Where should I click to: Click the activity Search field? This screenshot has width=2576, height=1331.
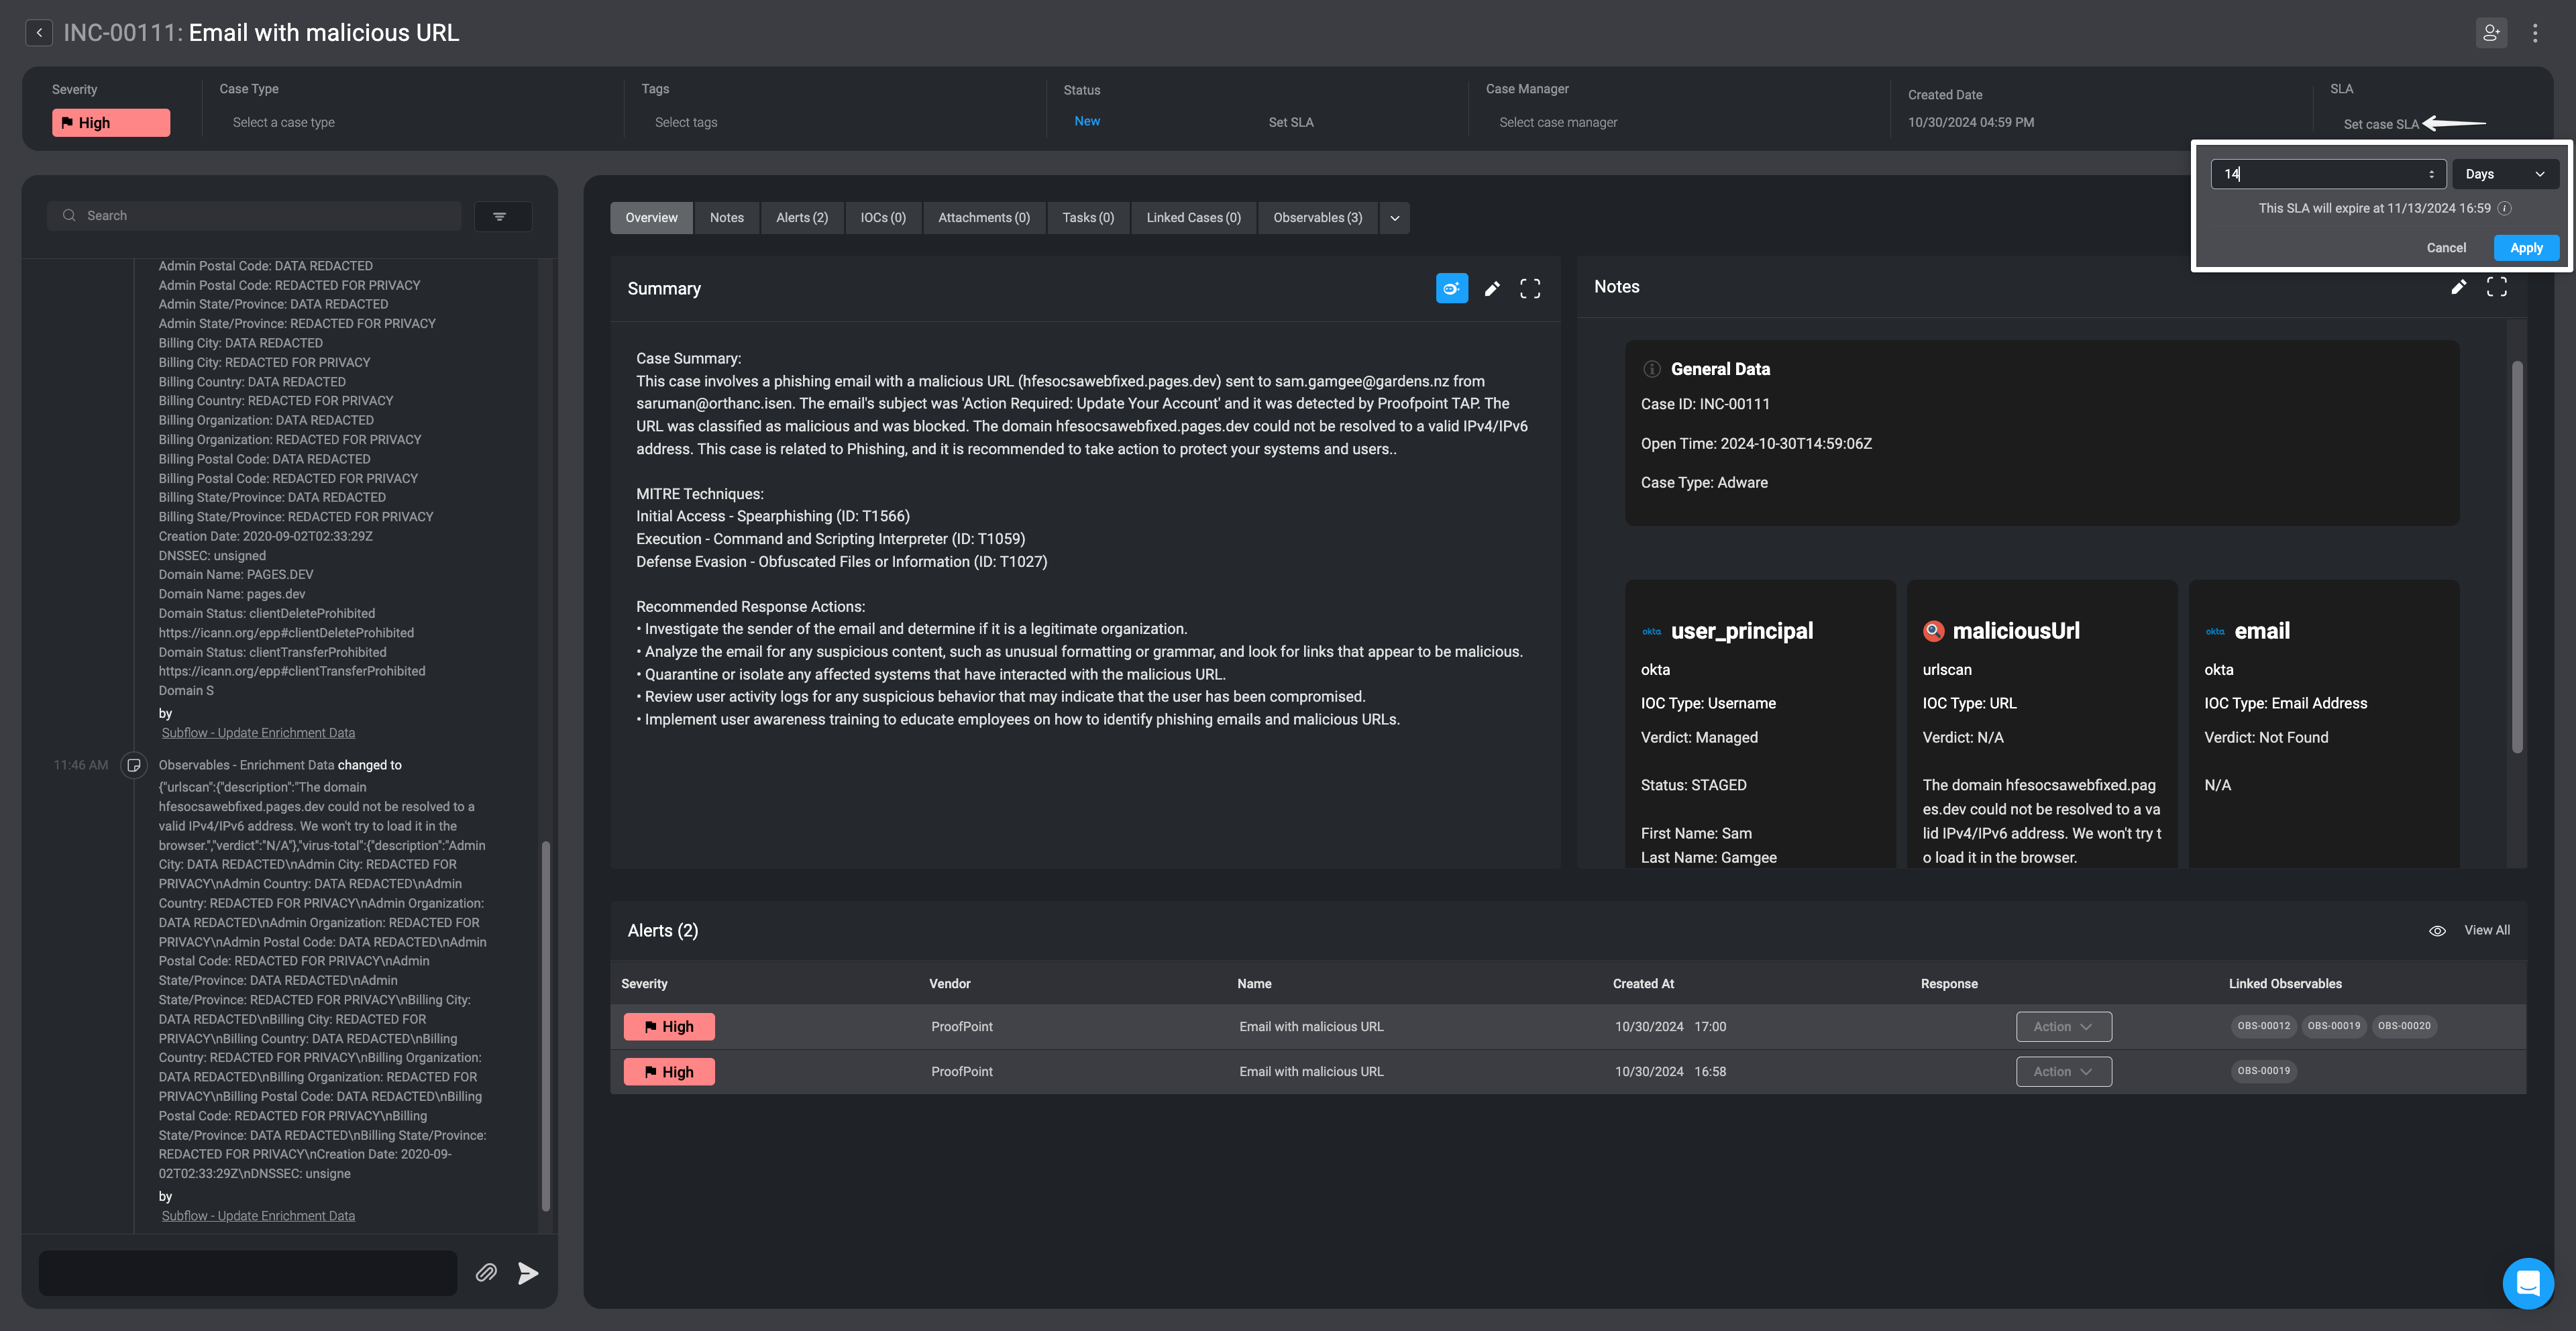pos(254,216)
